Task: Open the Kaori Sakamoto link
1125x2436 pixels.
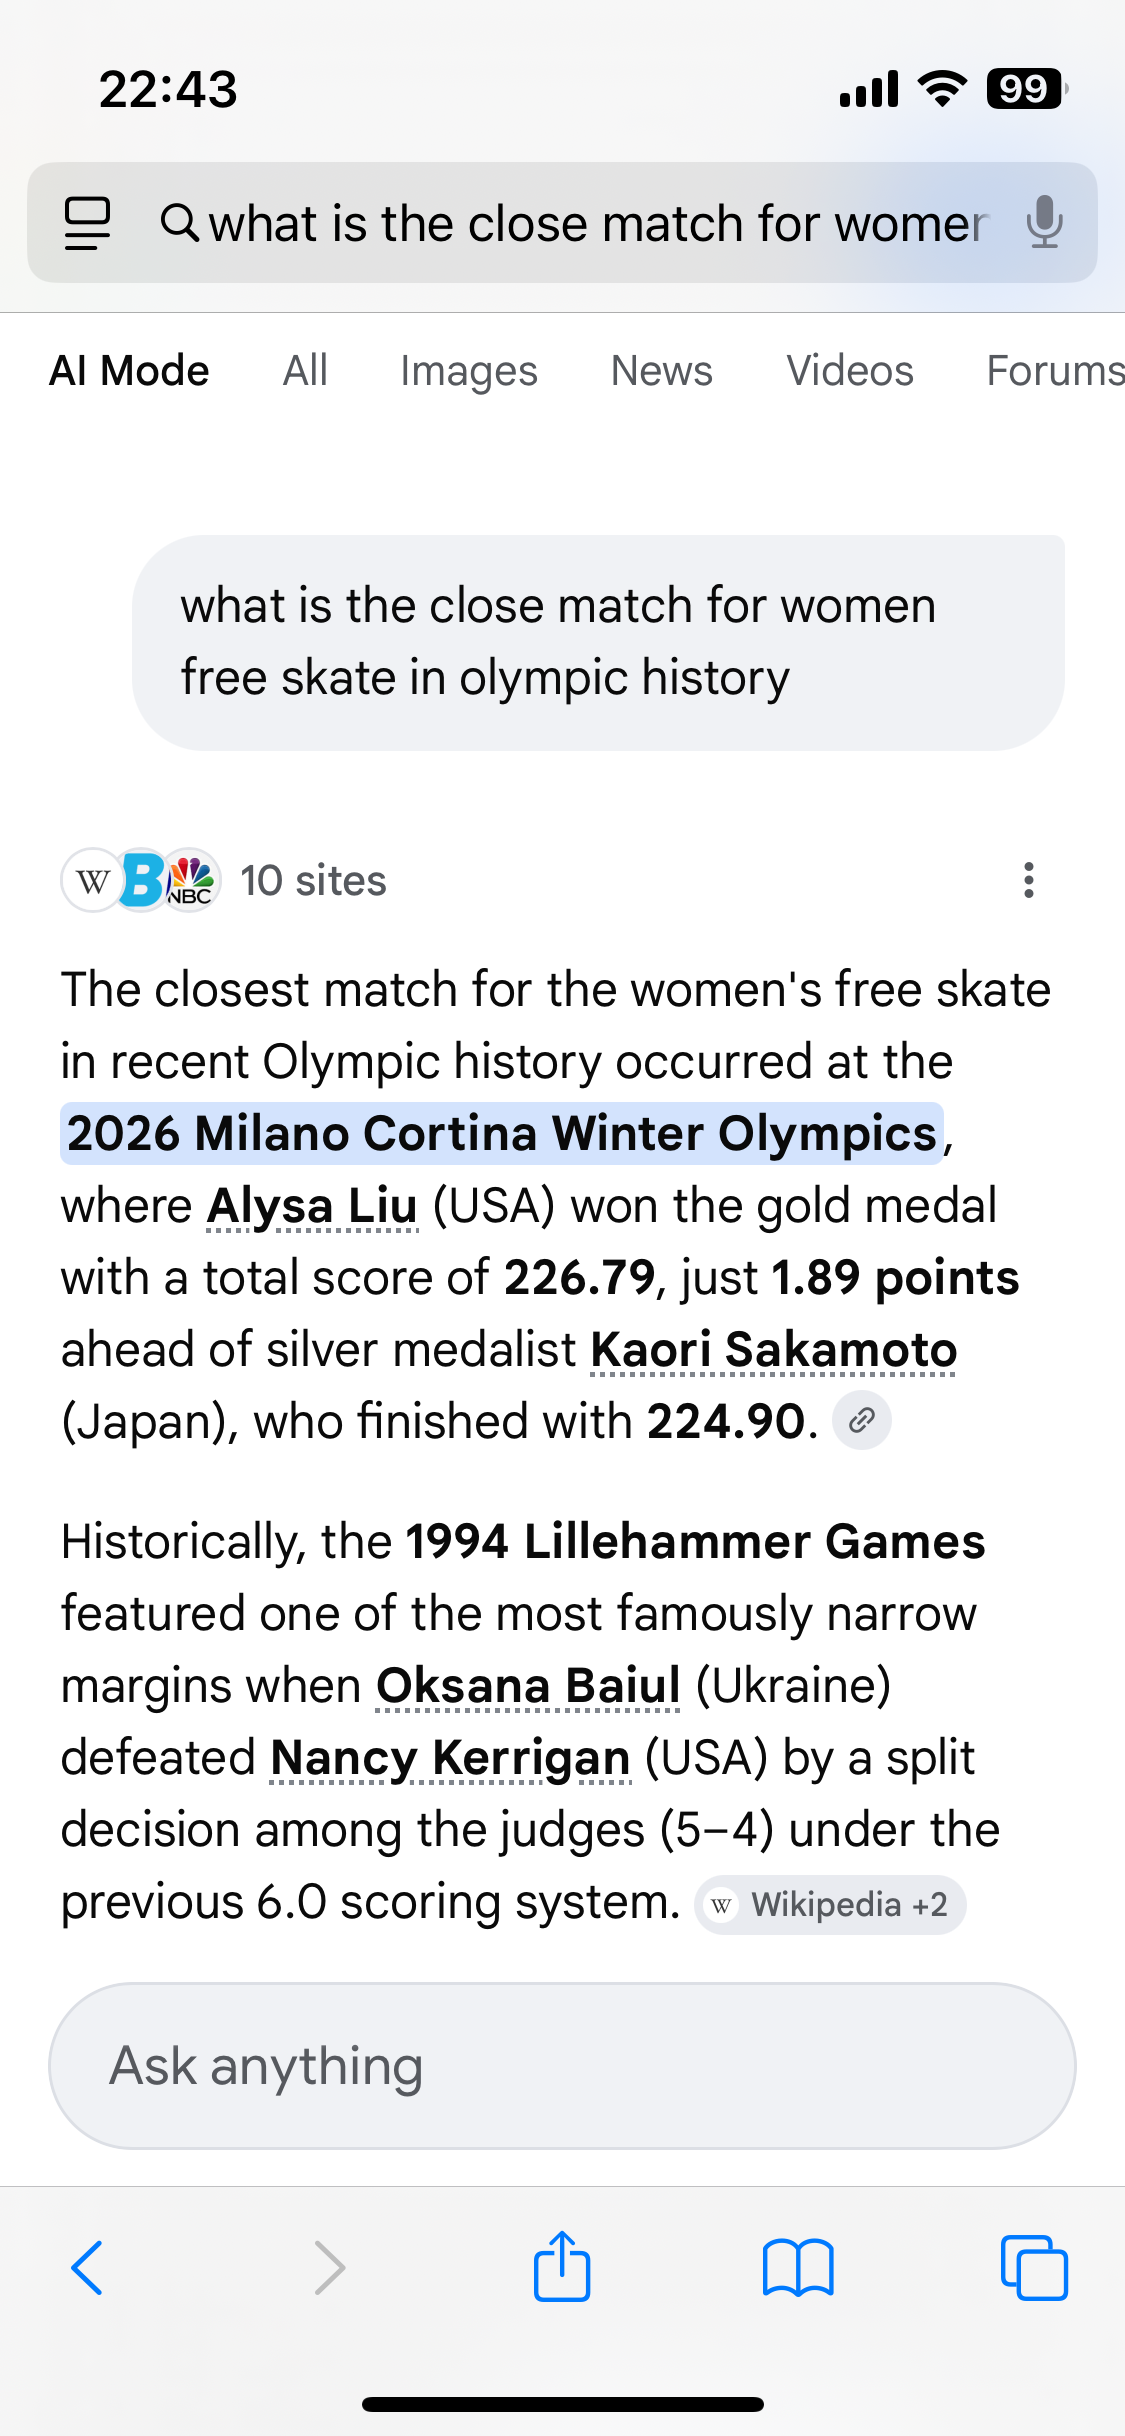Action: tap(773, 1350)
